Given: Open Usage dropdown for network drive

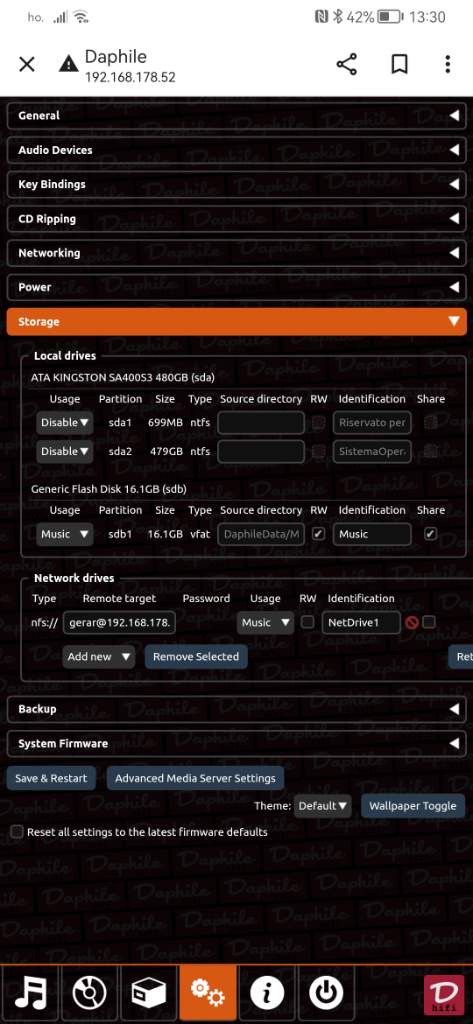Looking at the screenshot, I should (x=265, y=623).
